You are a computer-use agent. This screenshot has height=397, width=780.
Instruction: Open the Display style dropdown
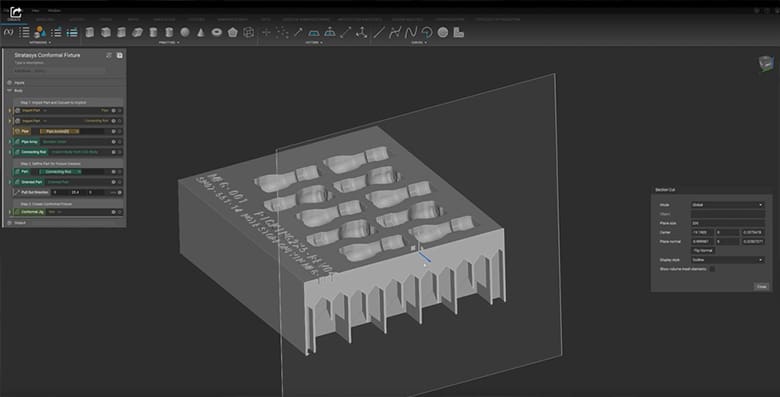point(727,260)
